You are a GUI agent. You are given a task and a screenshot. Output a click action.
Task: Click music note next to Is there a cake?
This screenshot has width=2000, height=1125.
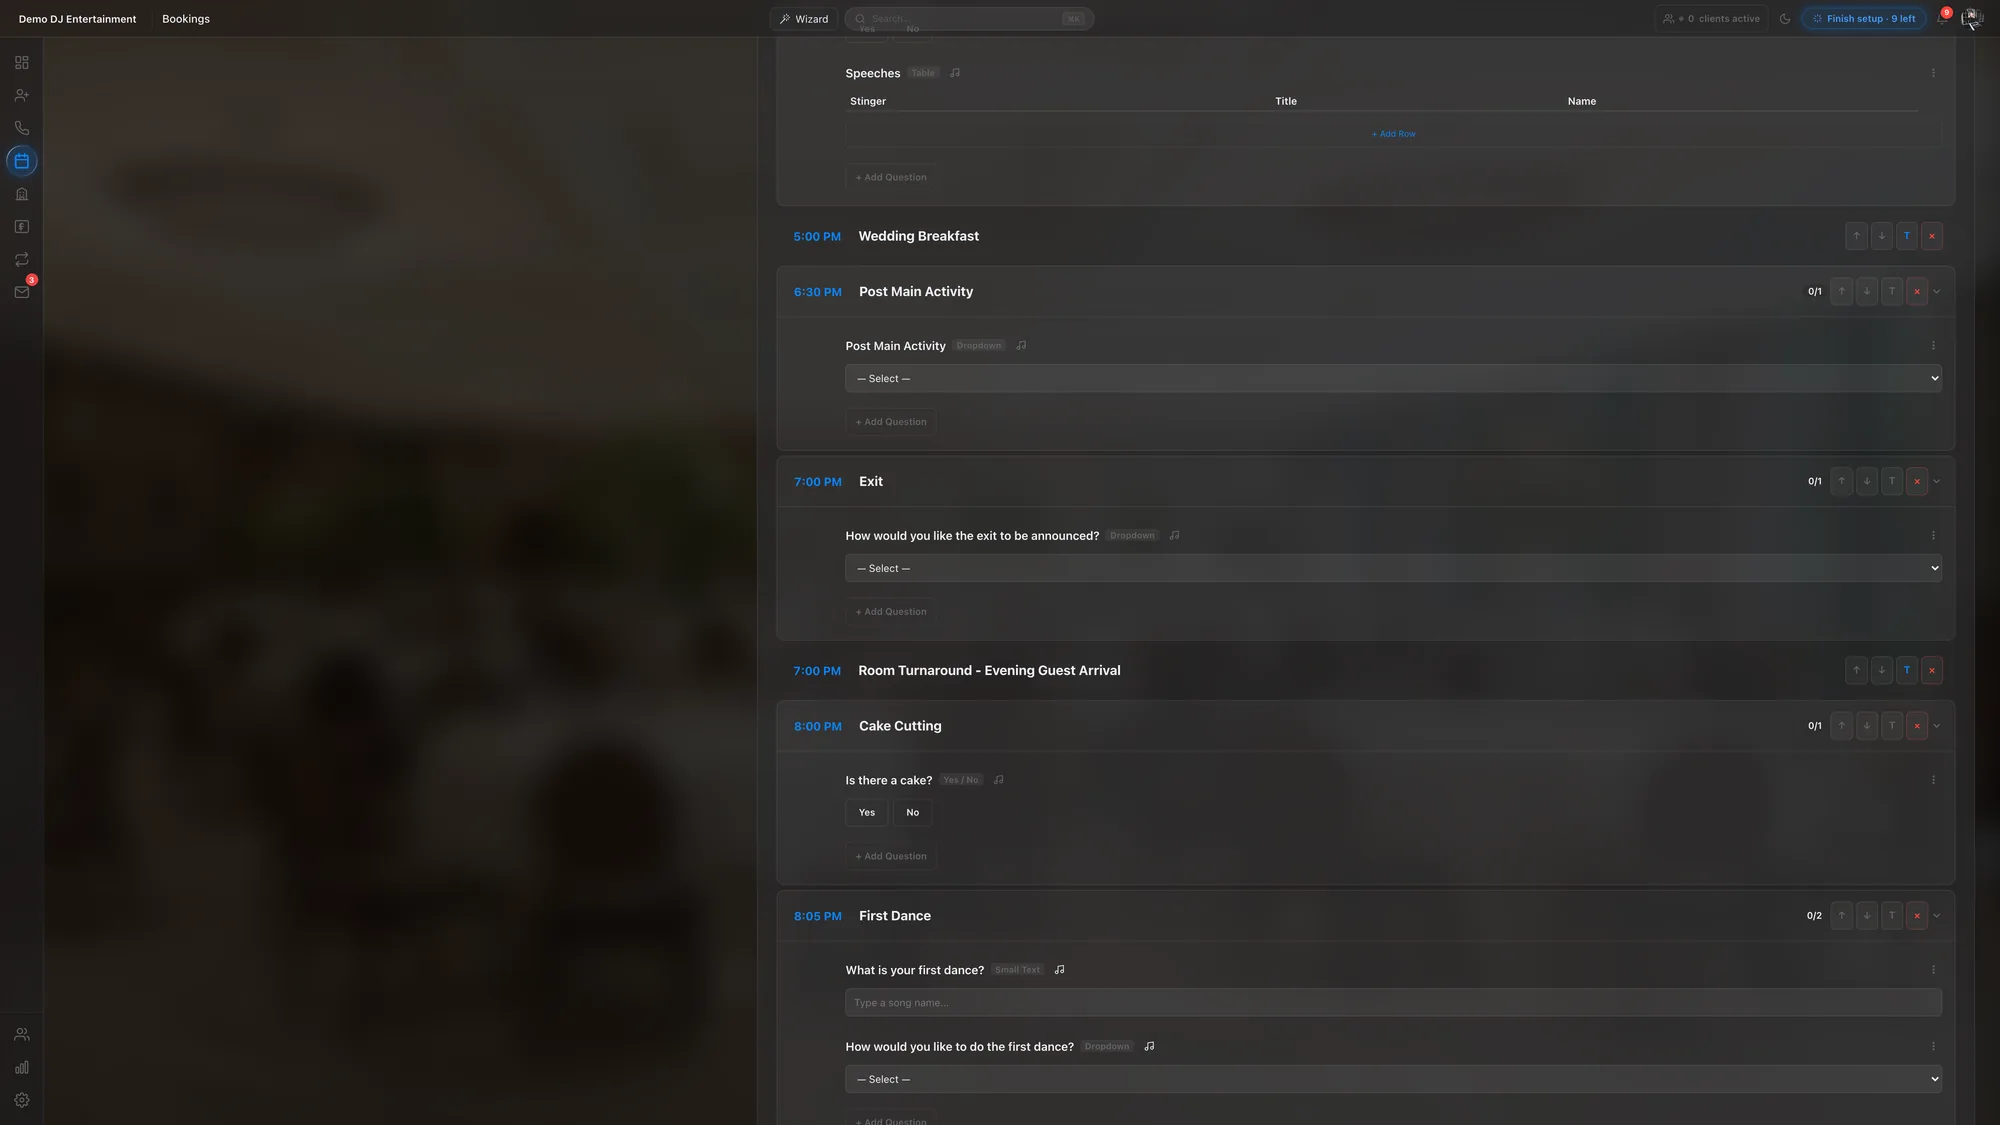(x=998, y=780)
